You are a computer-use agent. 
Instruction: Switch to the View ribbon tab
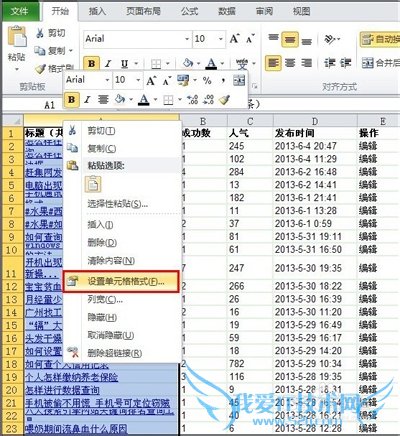301,11
